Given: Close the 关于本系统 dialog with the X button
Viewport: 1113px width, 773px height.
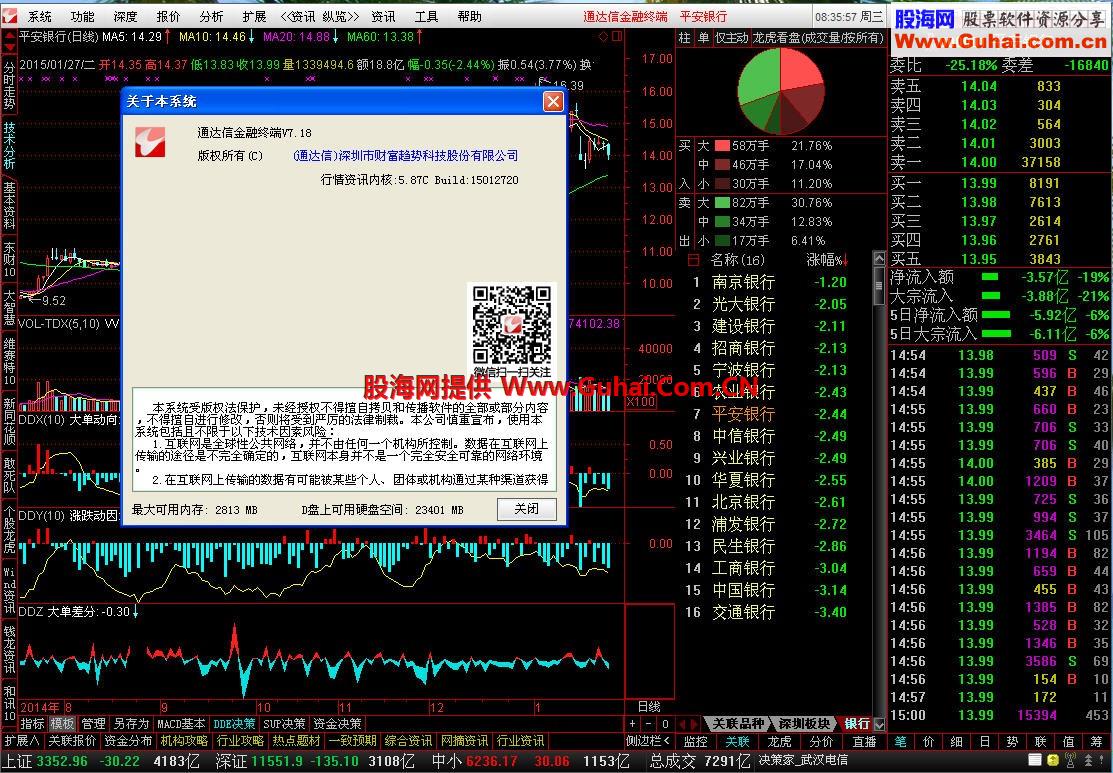Looking at the screenshot, I should click(x=553, y=102).
